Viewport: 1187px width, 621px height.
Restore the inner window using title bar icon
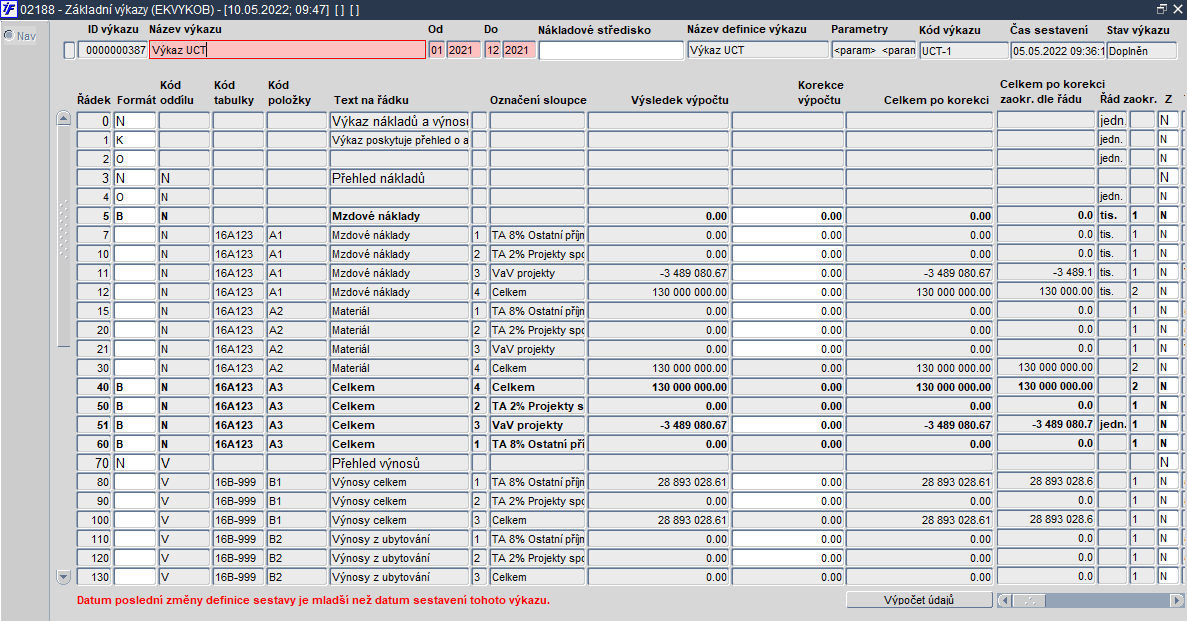pyautogui.click(x=1162, y=9)
